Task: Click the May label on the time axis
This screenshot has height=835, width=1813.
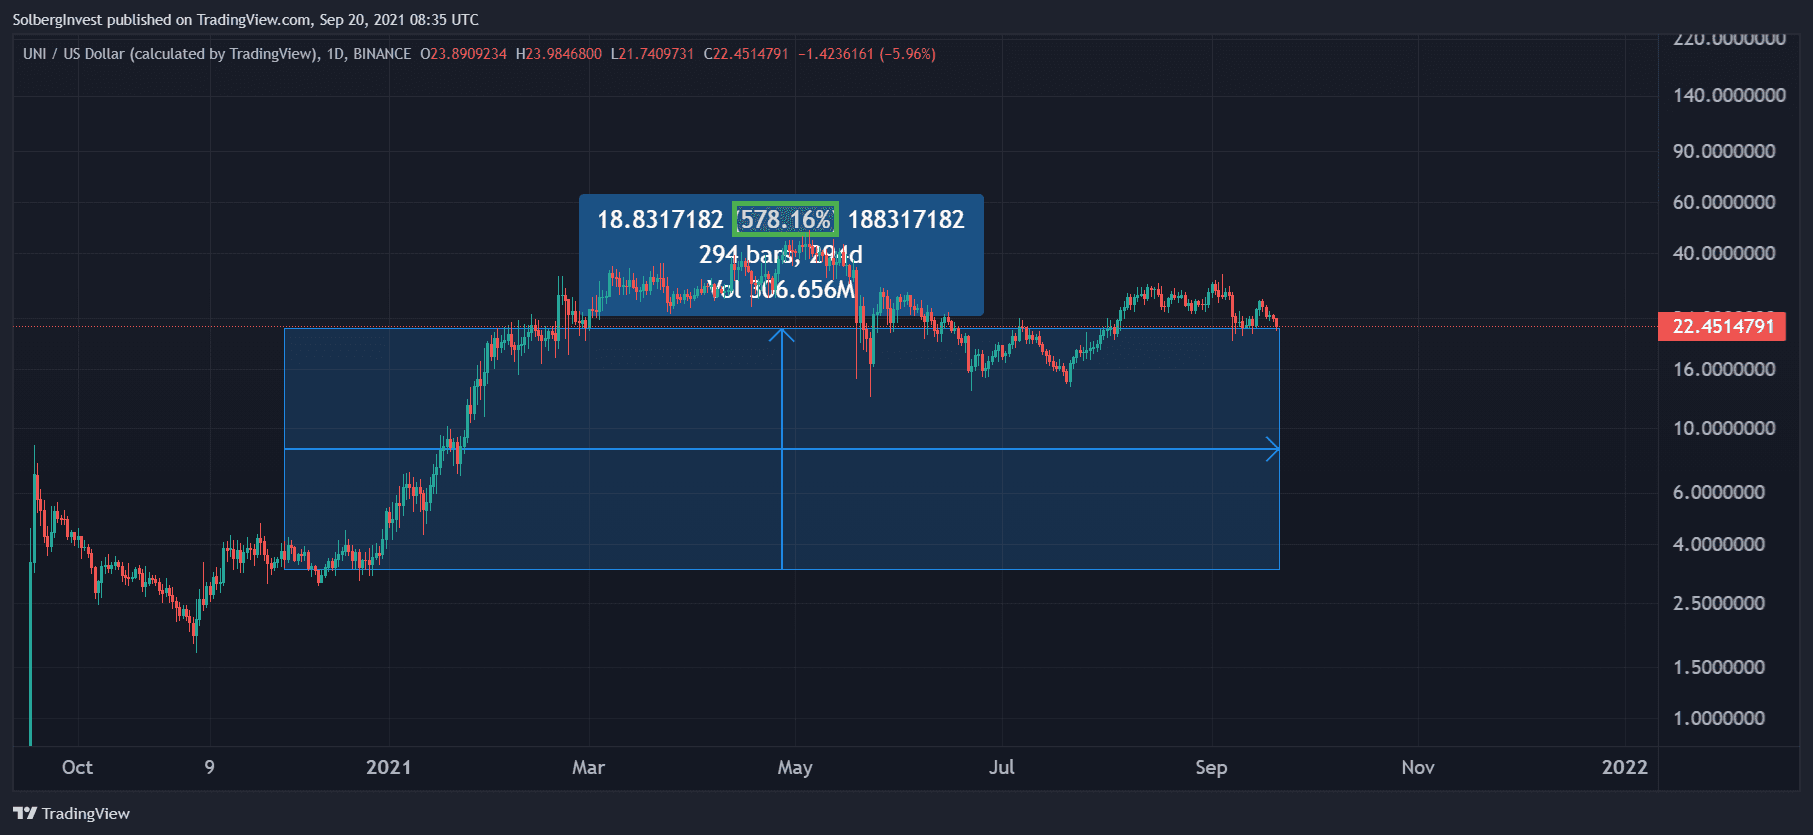Action: click(795, 767)
